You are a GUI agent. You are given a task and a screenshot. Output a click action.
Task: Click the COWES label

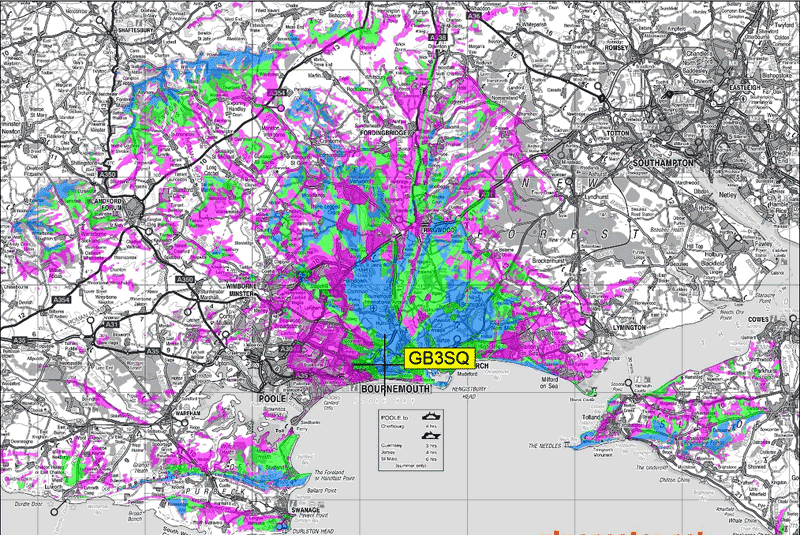coord(758,319)
